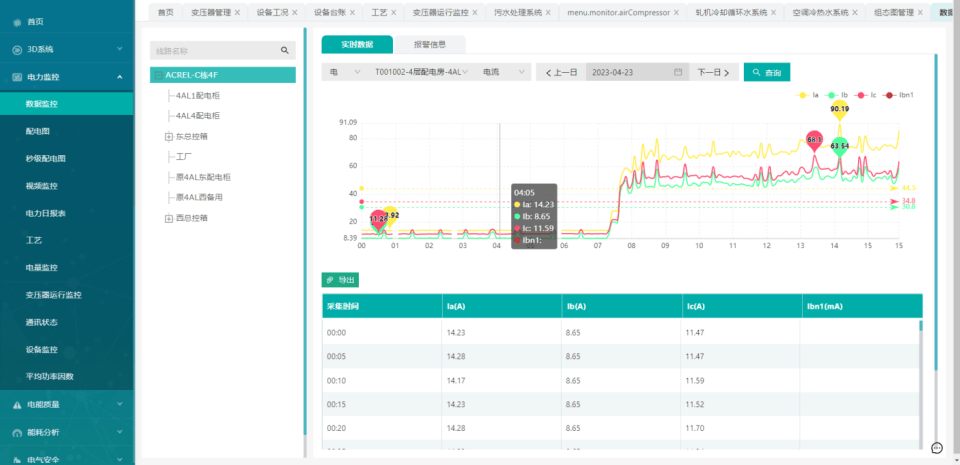Switch to the 实时数据 tab
This screenshot has width=960, height=465.
357,44
